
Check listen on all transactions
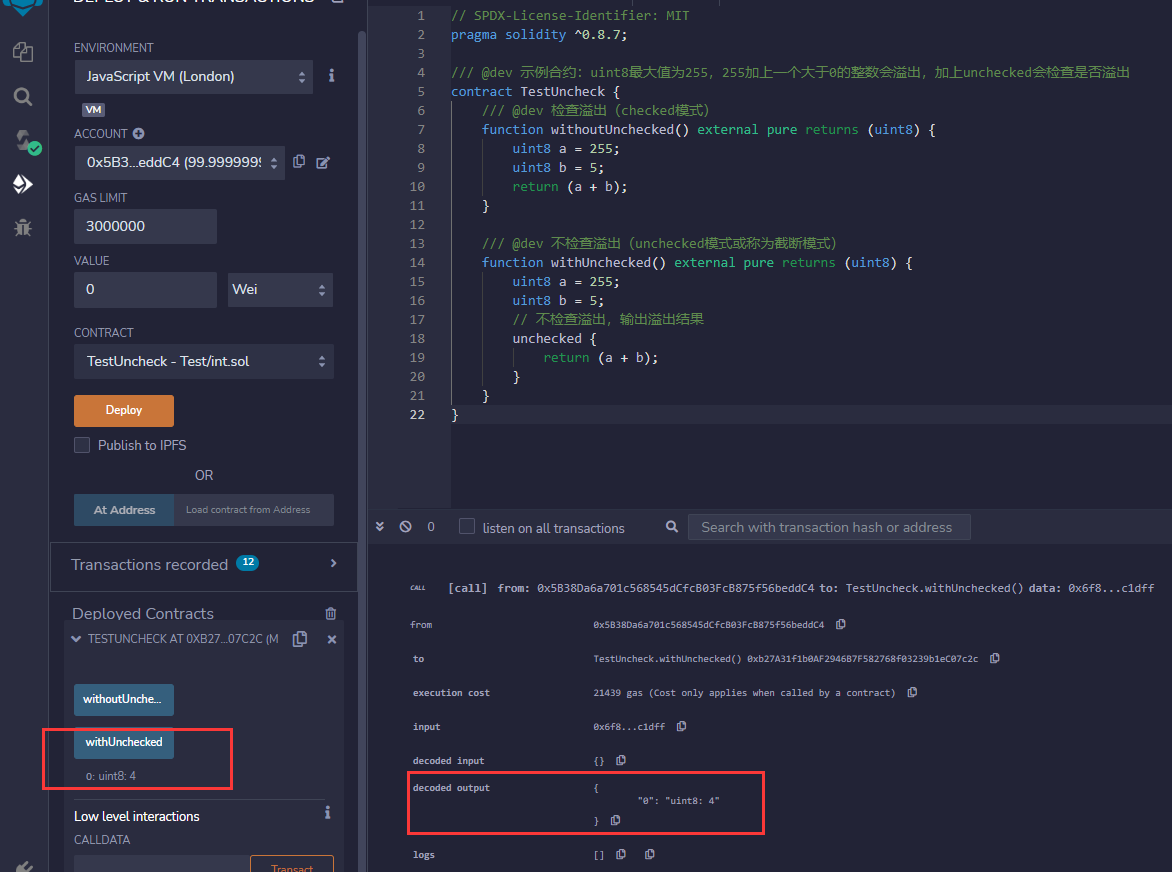[x=466, y=526]
